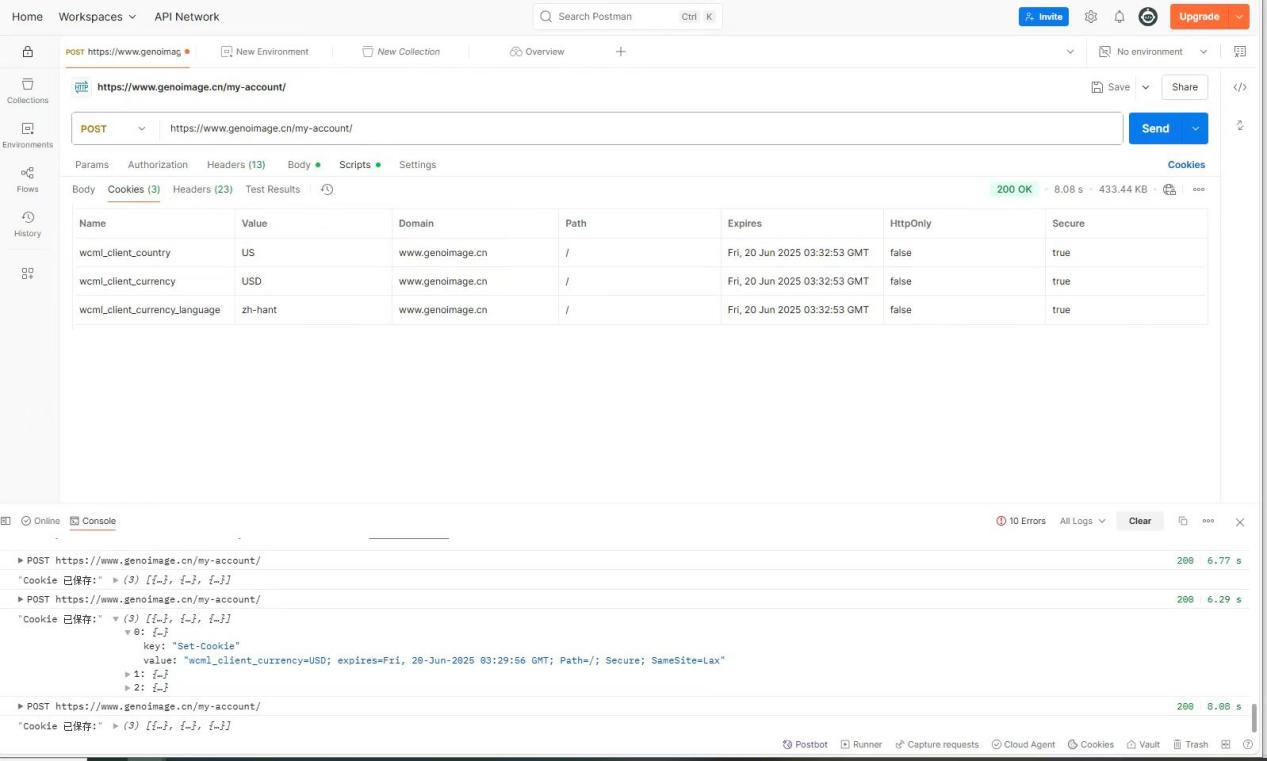Screen dimensions: 1267x761
Task: Open the response more options ellipsis
Action: click(x=1198, y=189)
